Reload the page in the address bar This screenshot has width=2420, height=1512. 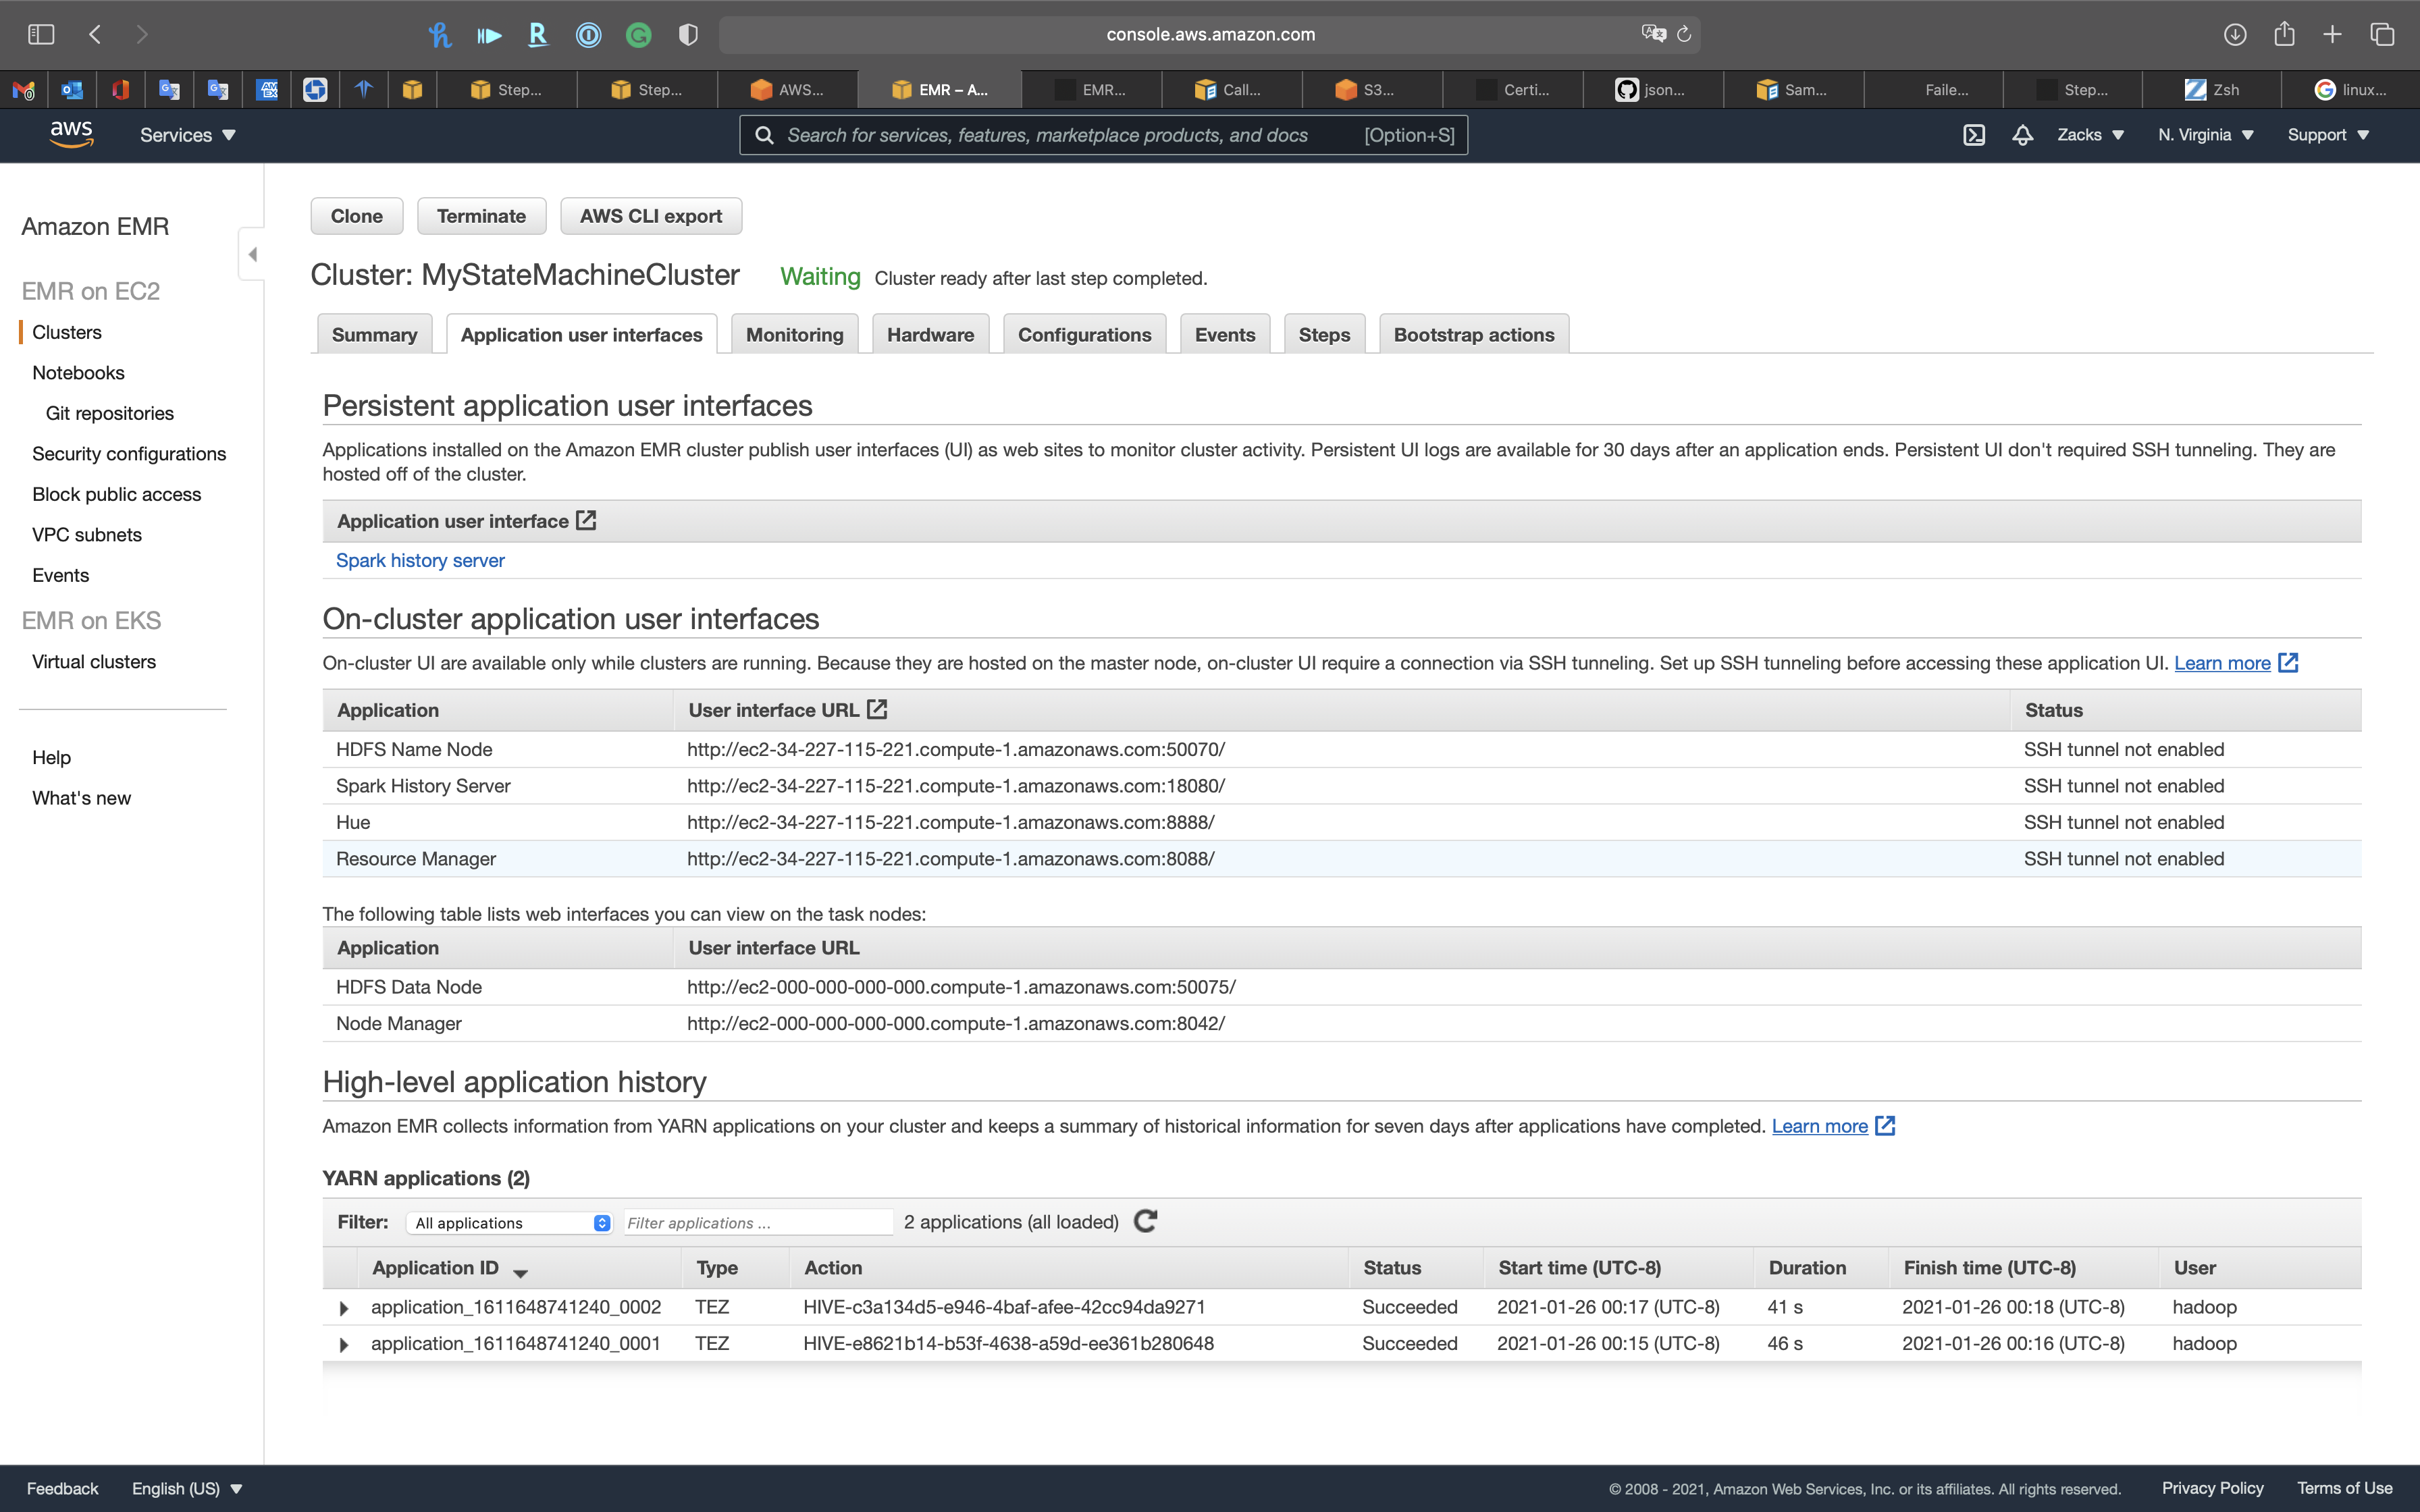[1684, 34]
